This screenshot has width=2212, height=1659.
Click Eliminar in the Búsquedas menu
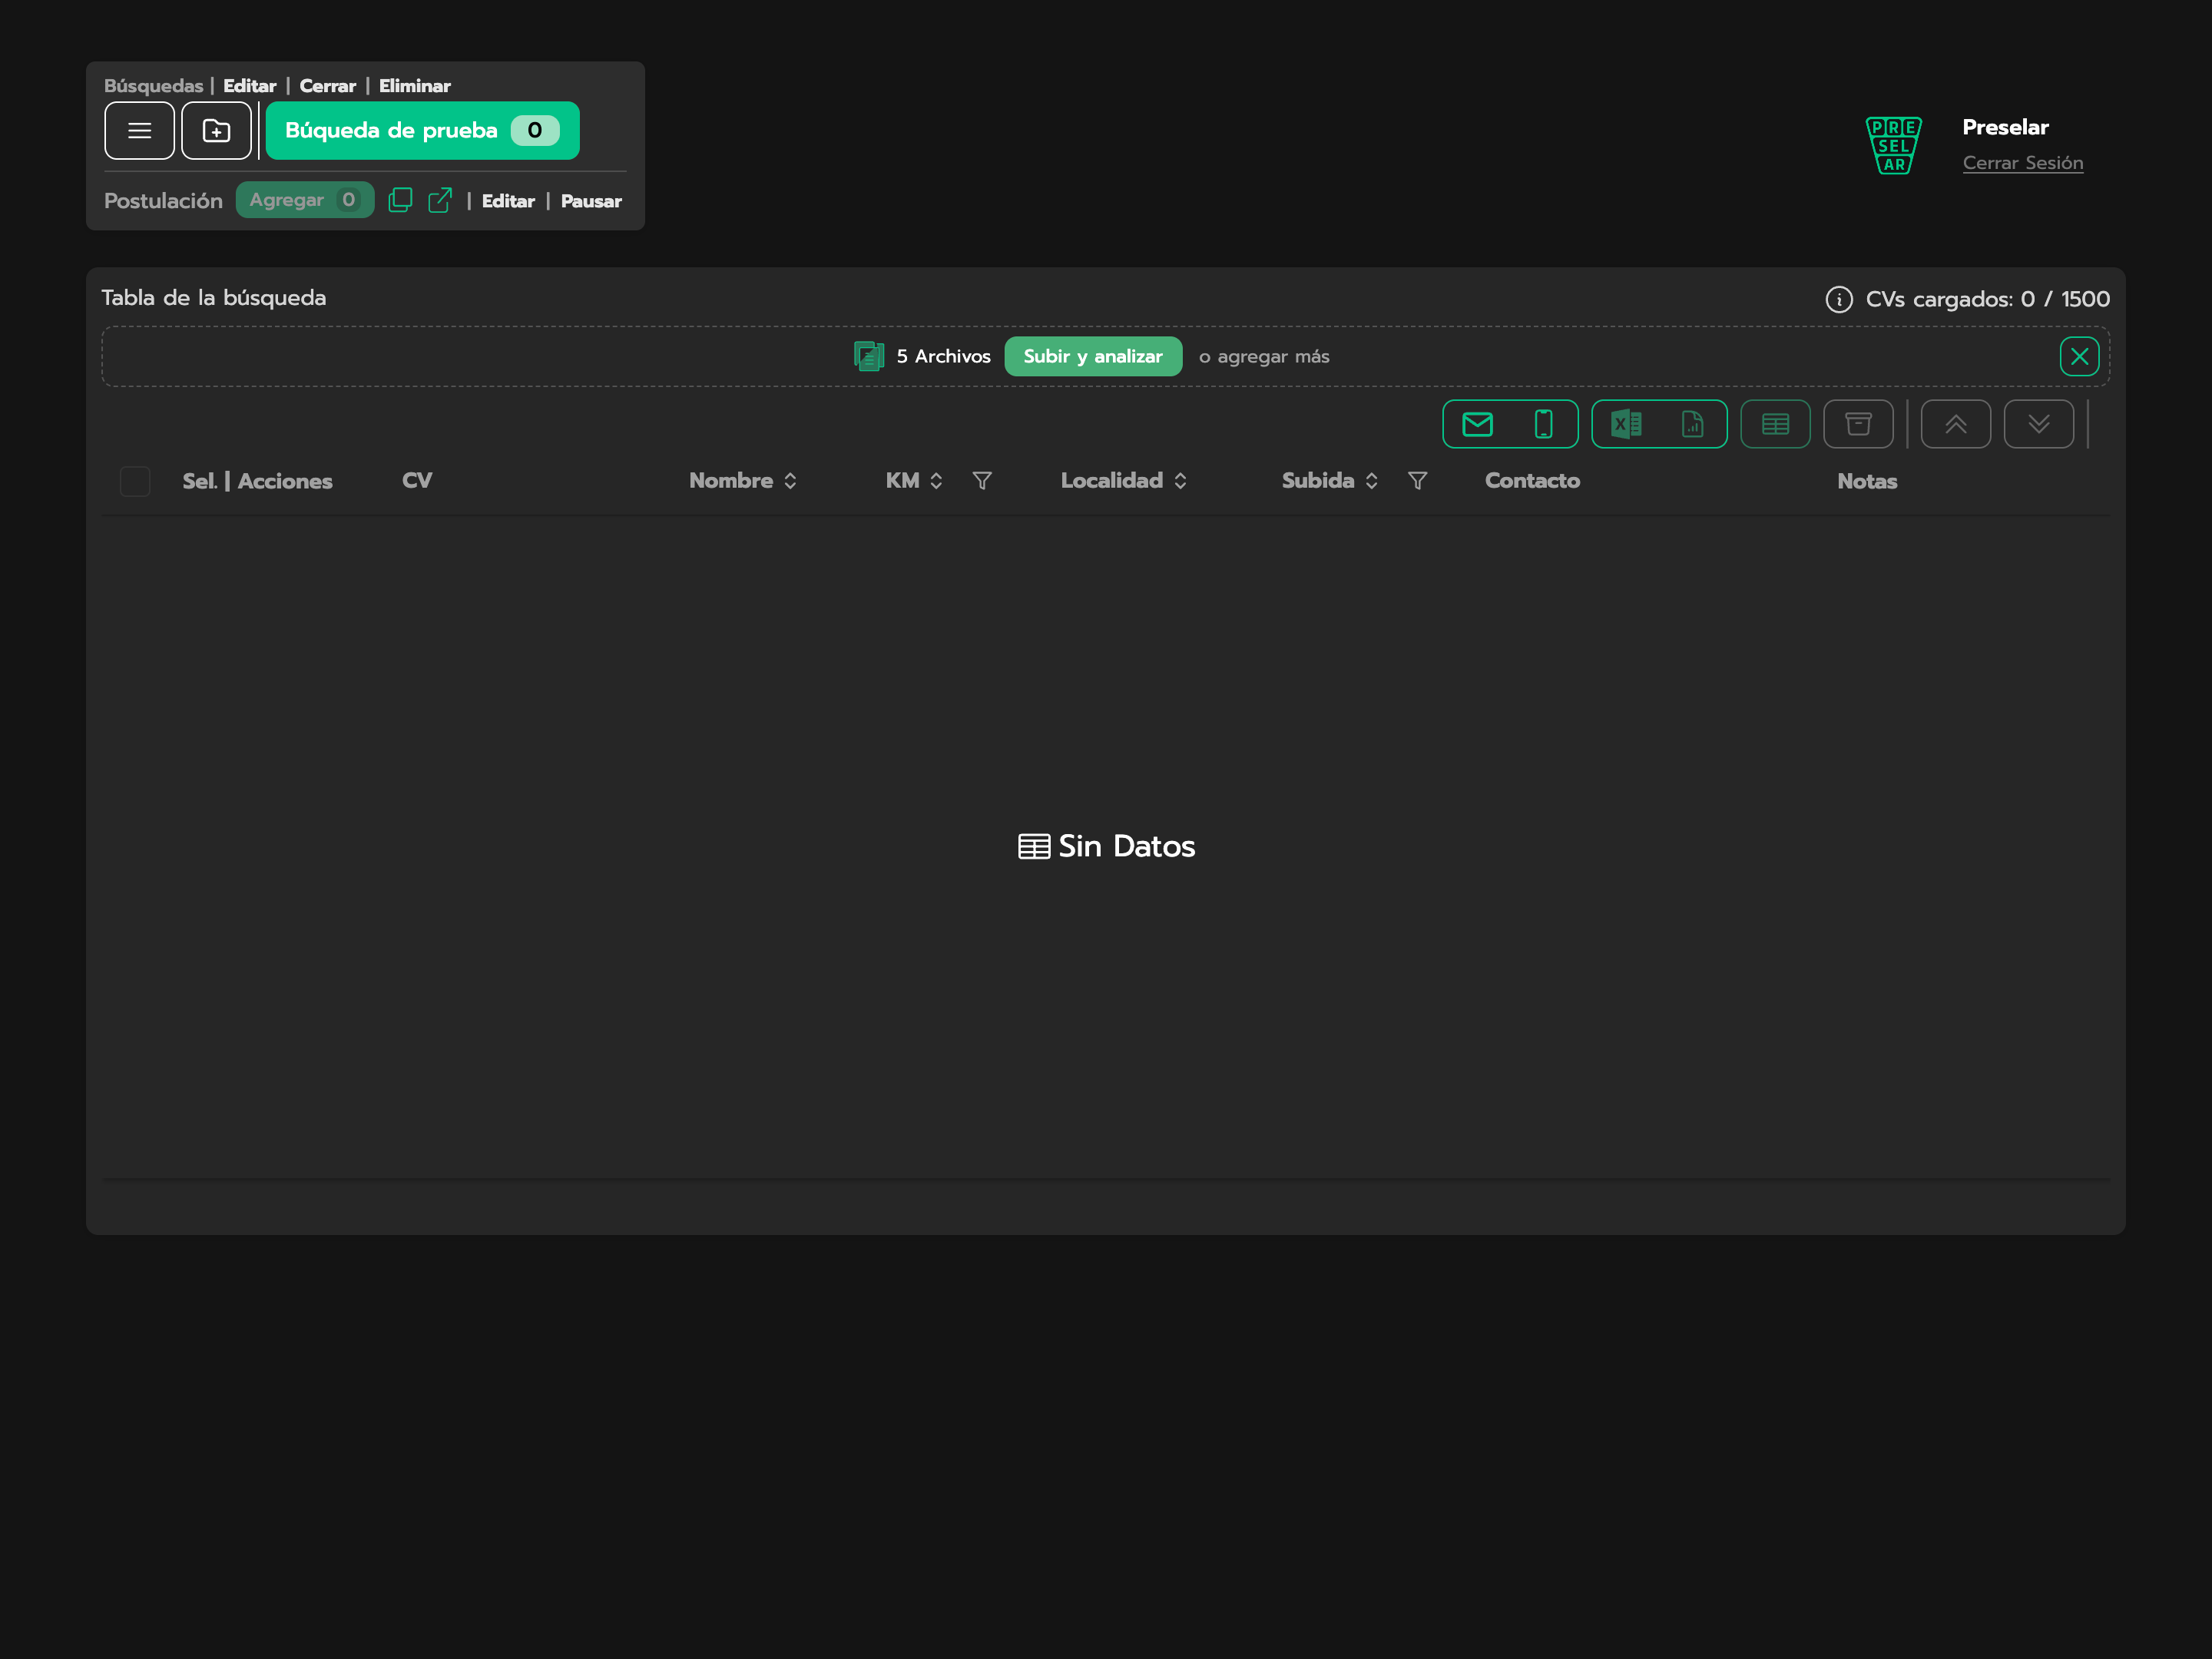pos(414,86)
